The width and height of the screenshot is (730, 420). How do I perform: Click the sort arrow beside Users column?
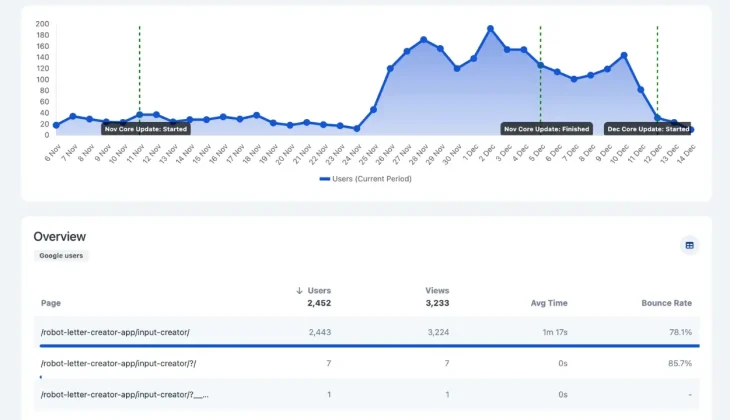coord(299,290)
